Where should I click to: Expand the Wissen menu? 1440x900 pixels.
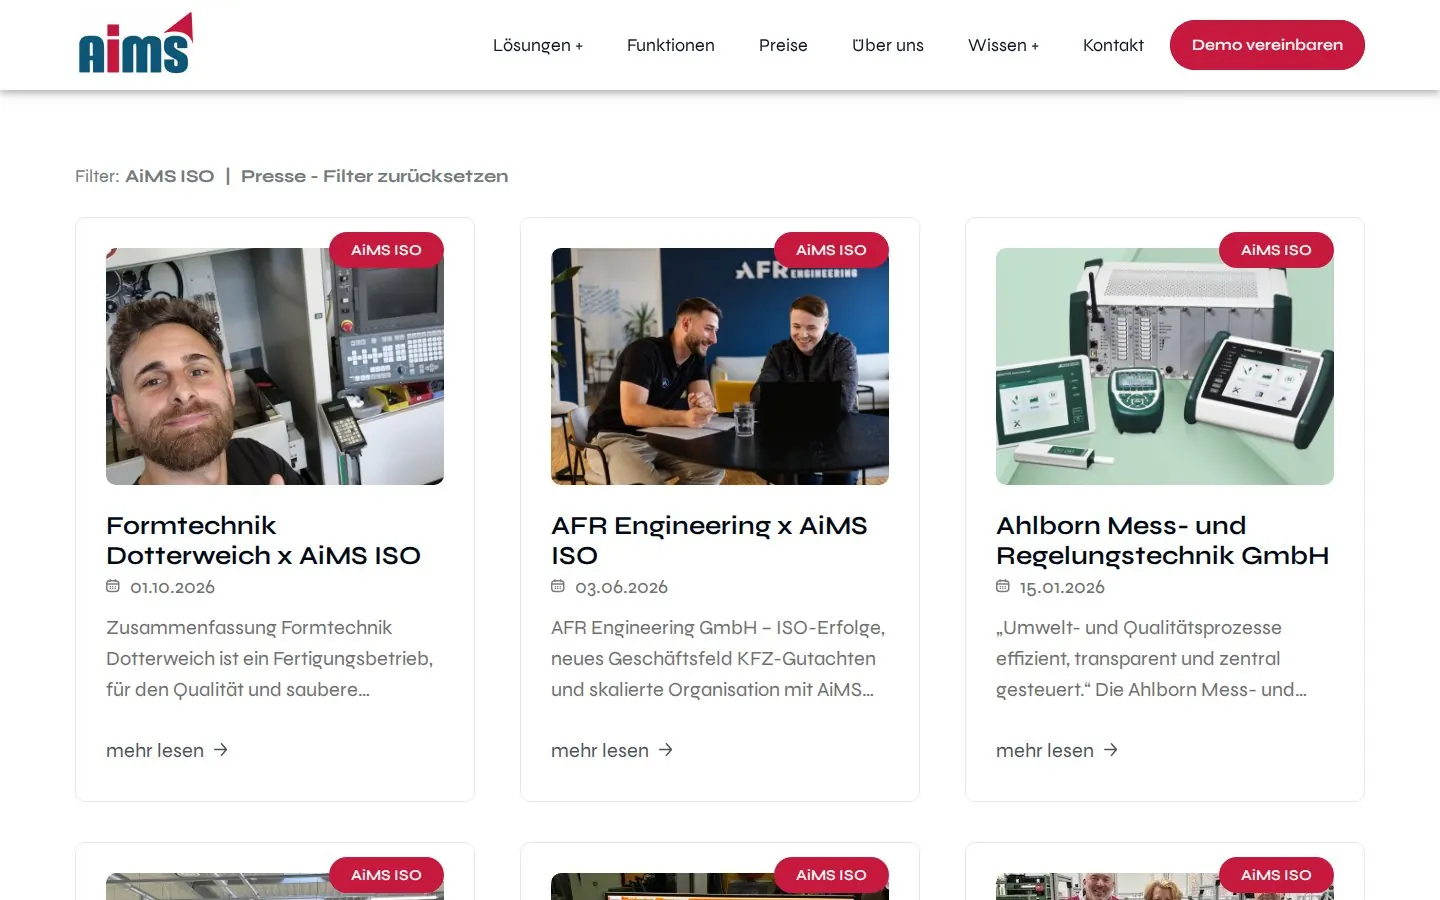[x=1003, y=45]
